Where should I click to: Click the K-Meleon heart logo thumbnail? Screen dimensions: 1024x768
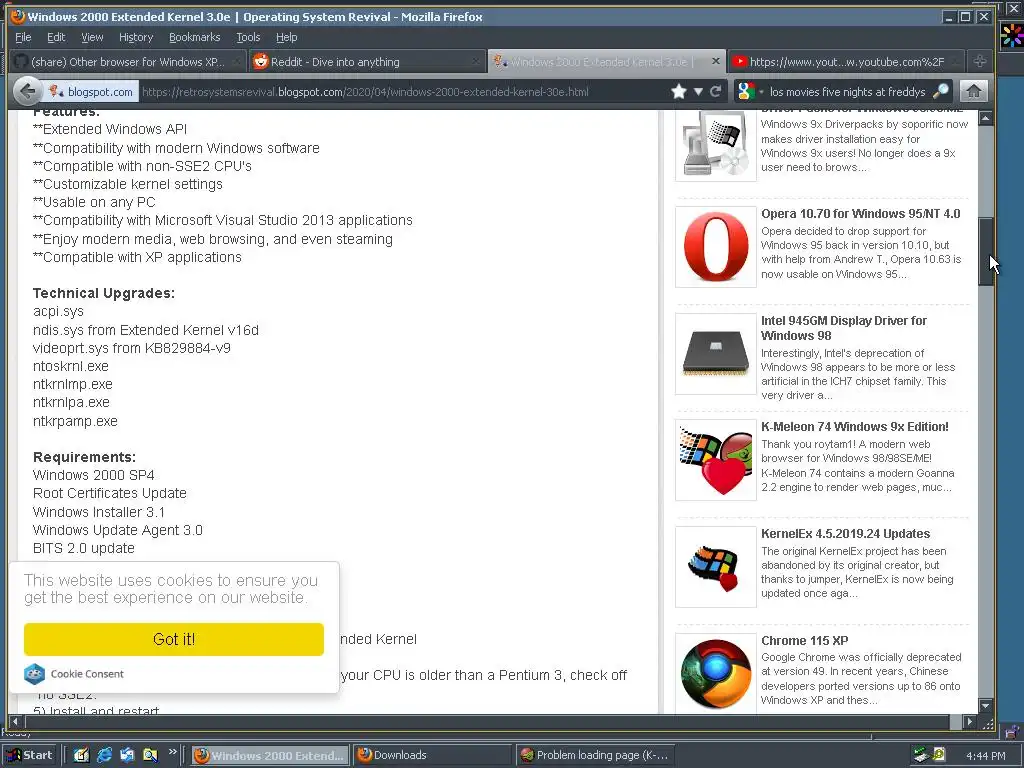point(716,460)
